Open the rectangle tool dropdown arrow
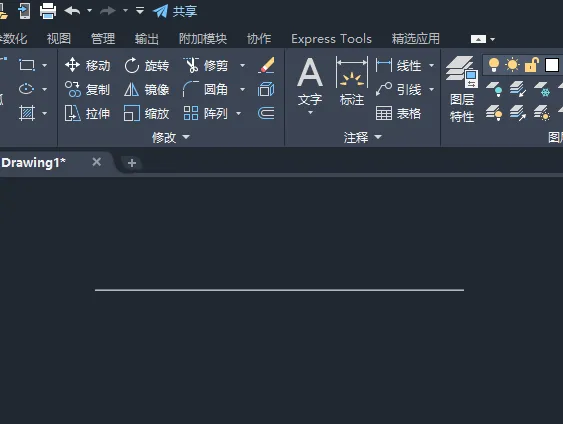Screen dimensions: 563x424 45,65
